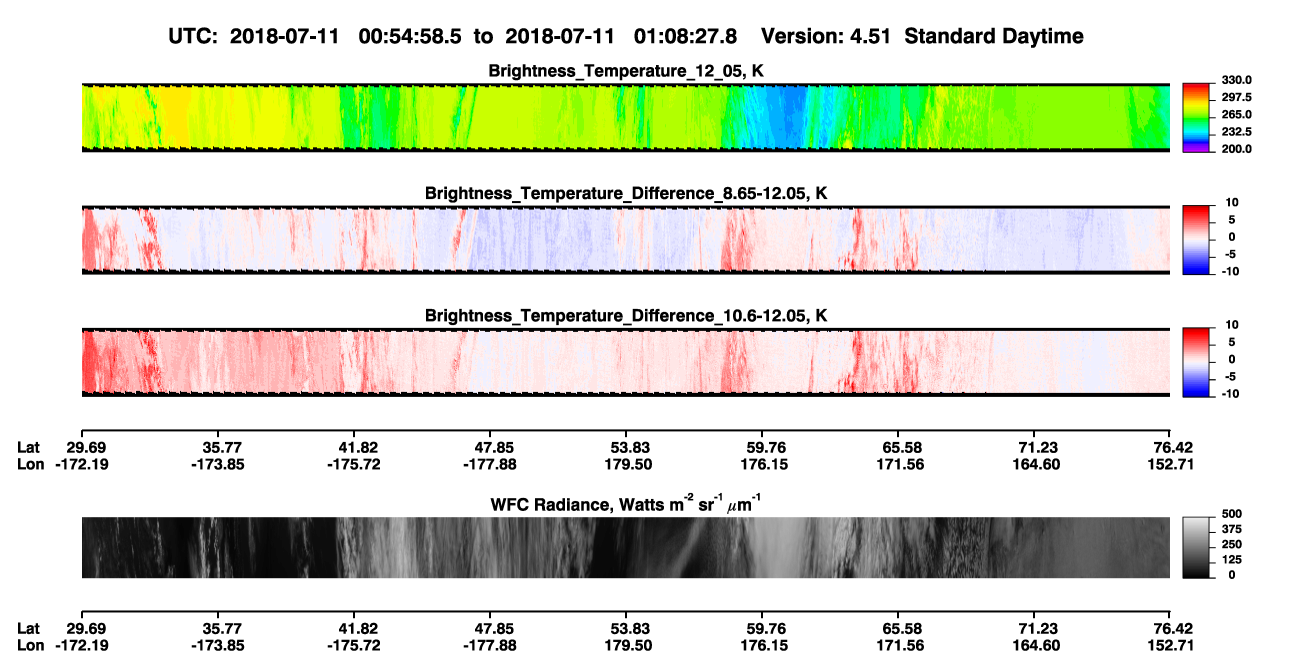
Task: Click the 500 tick on WFC colorbar
Action: [1231, 515]
